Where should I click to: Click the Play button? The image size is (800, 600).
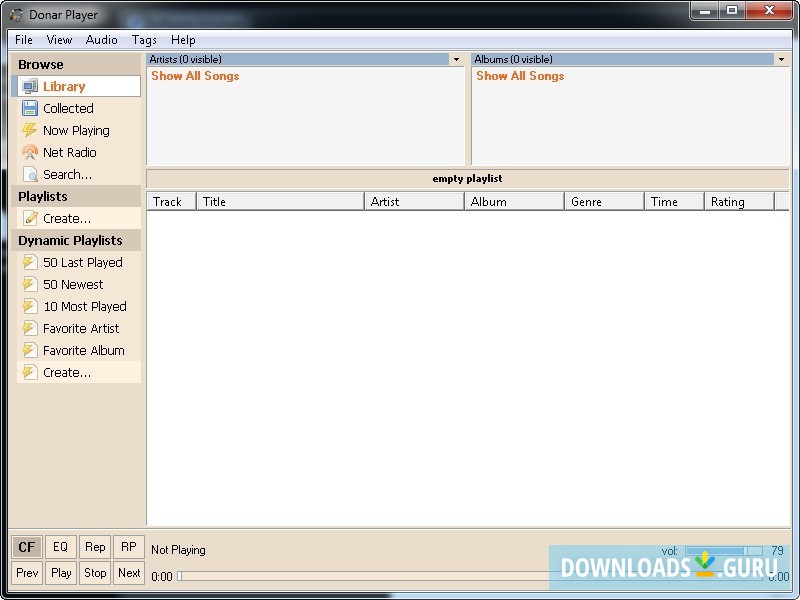(60, 573)
